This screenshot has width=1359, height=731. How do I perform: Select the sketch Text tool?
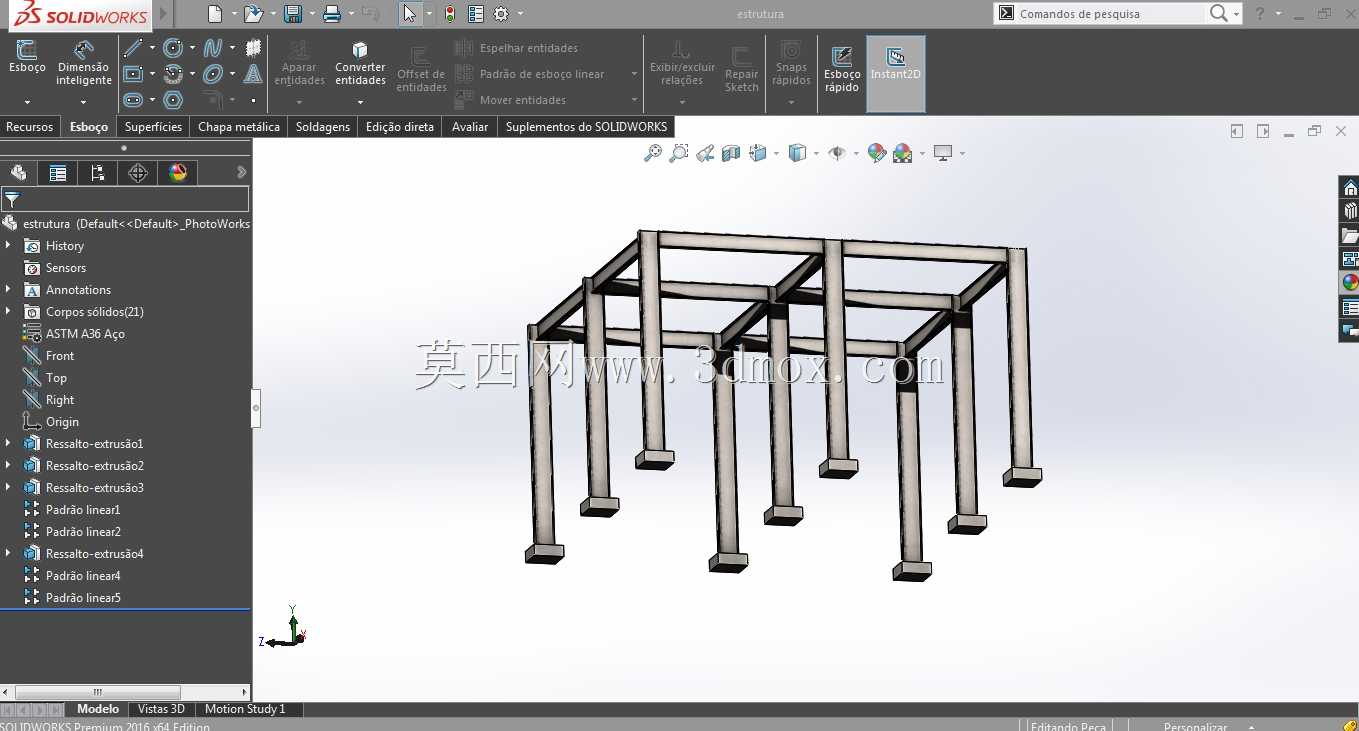(x=253, y=74)
